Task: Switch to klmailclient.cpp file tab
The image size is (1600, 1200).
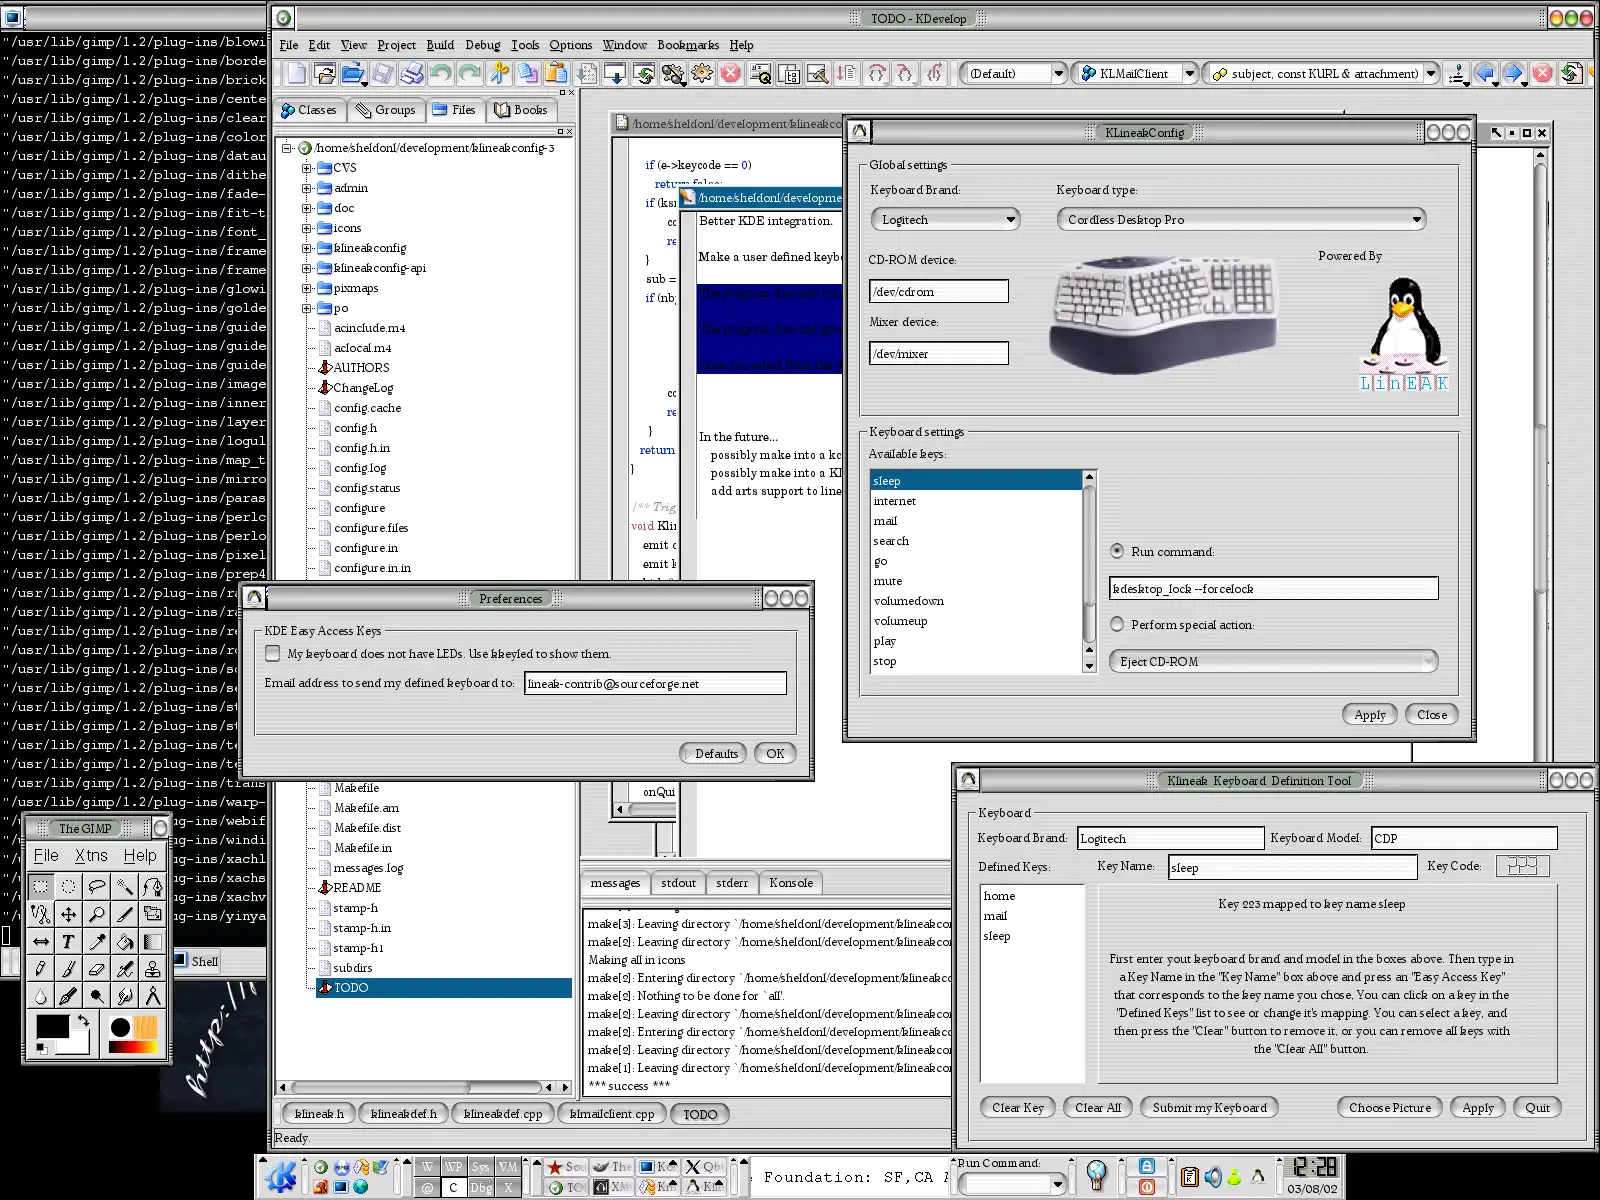Action: (612, 1114)
